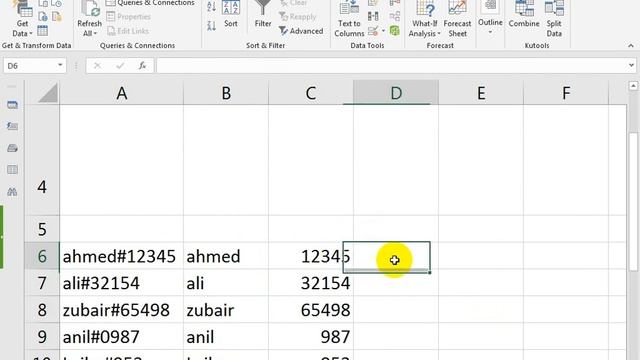The image size is (640, 360).
Task: Click the vertical scrollbar up arrow
Action: [x=633, y=86]
